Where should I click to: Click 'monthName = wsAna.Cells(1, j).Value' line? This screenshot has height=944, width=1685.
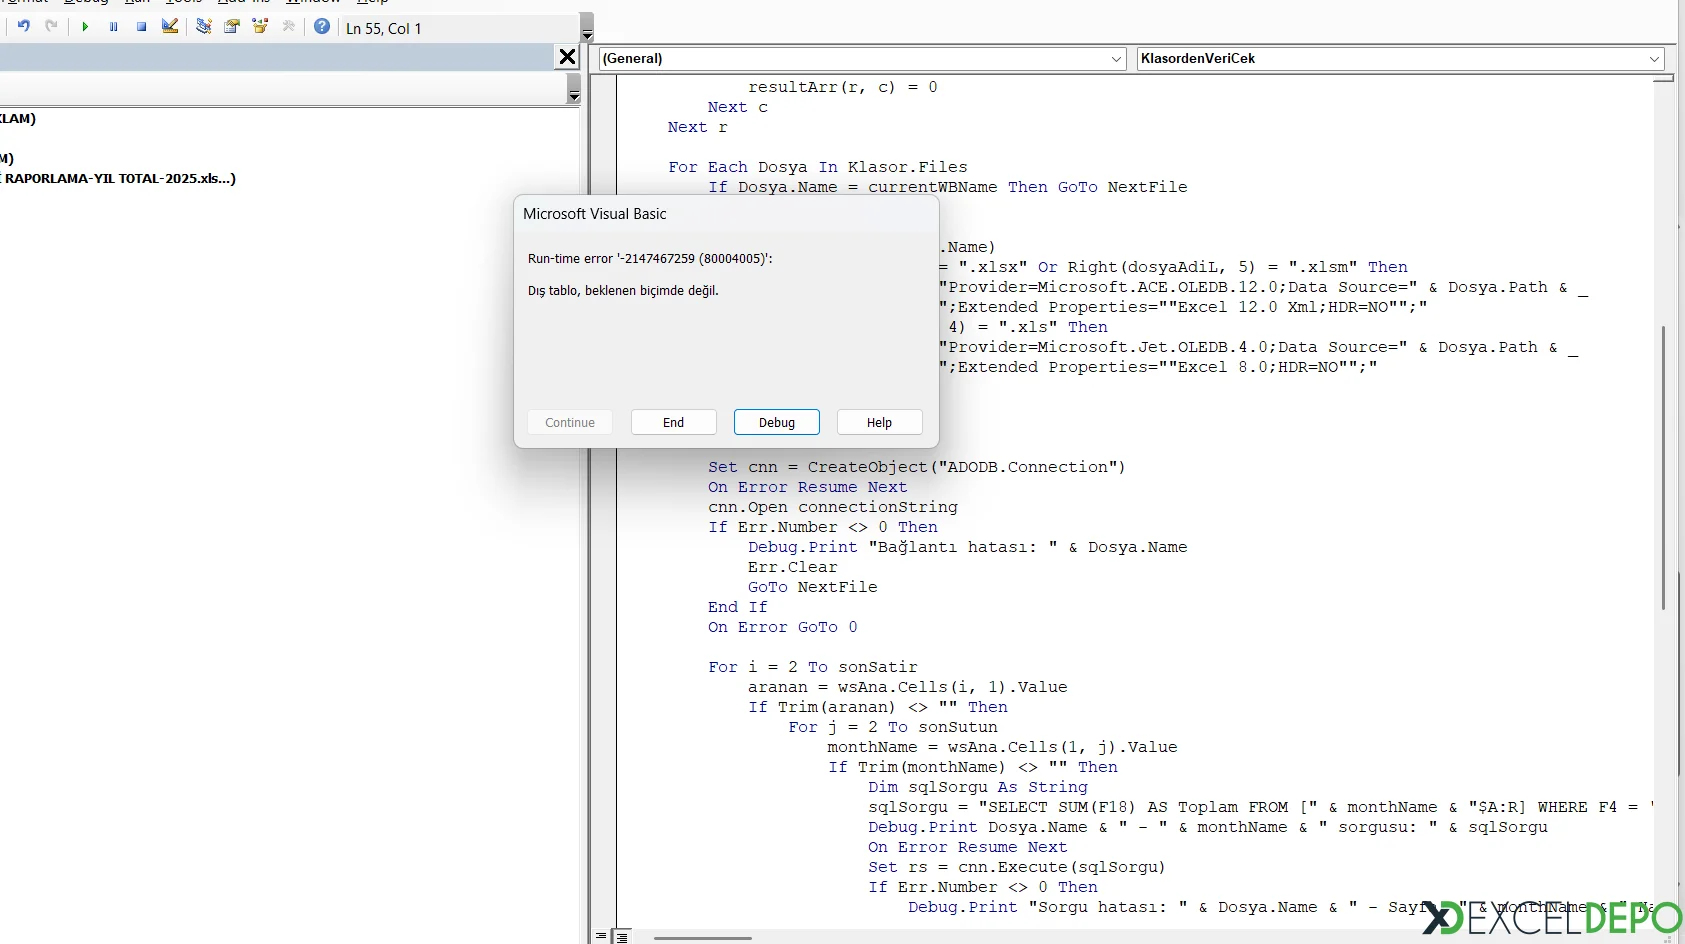[1003, 747]
